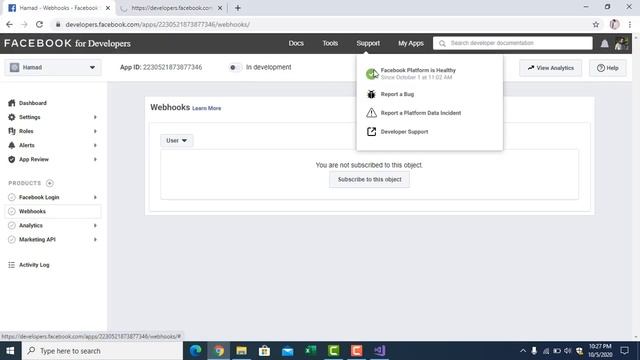Screen dimensions: 640x360
Task: Open the Docs menu
Action: 296,43
